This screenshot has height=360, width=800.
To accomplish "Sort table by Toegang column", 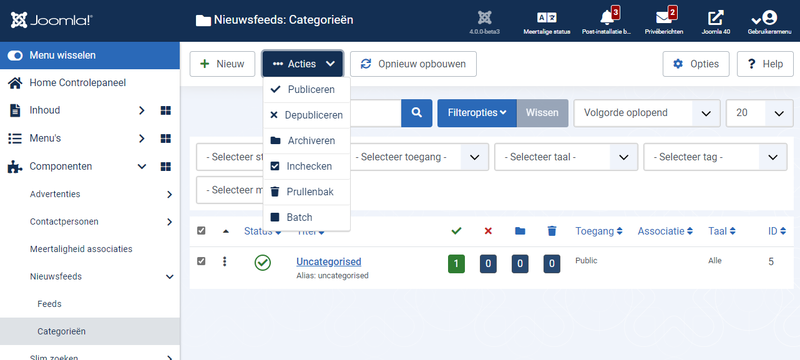I will [599, 231].
